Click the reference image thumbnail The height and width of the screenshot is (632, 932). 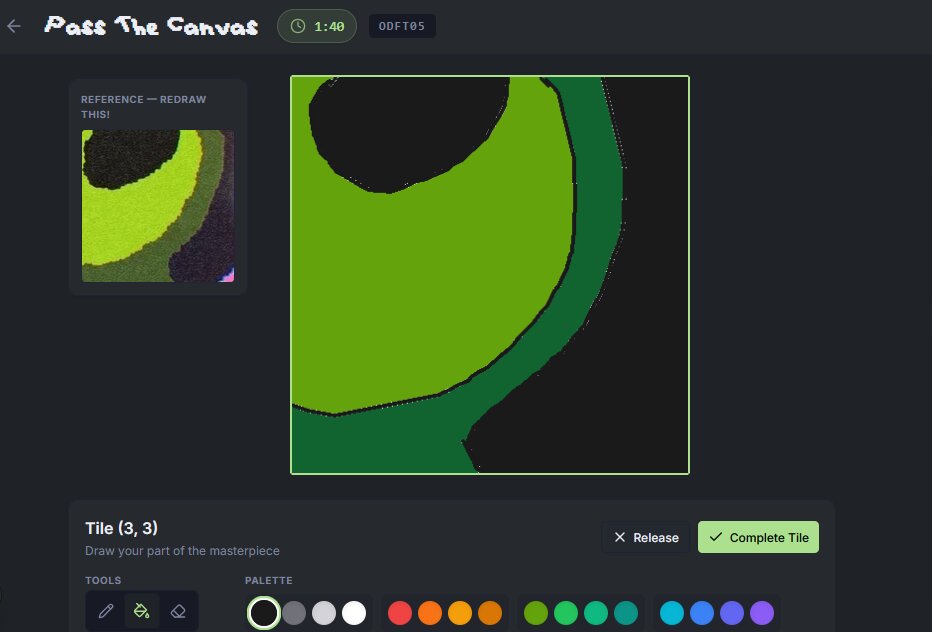[158, 206]
